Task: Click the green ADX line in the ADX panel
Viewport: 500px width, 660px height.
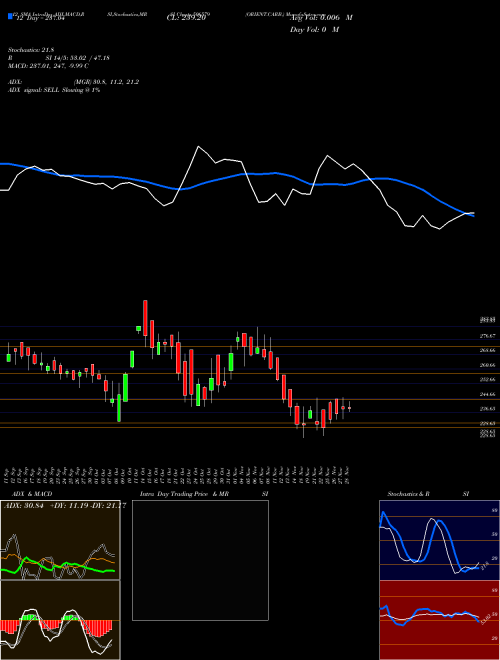Action: (x=59, y=567)
